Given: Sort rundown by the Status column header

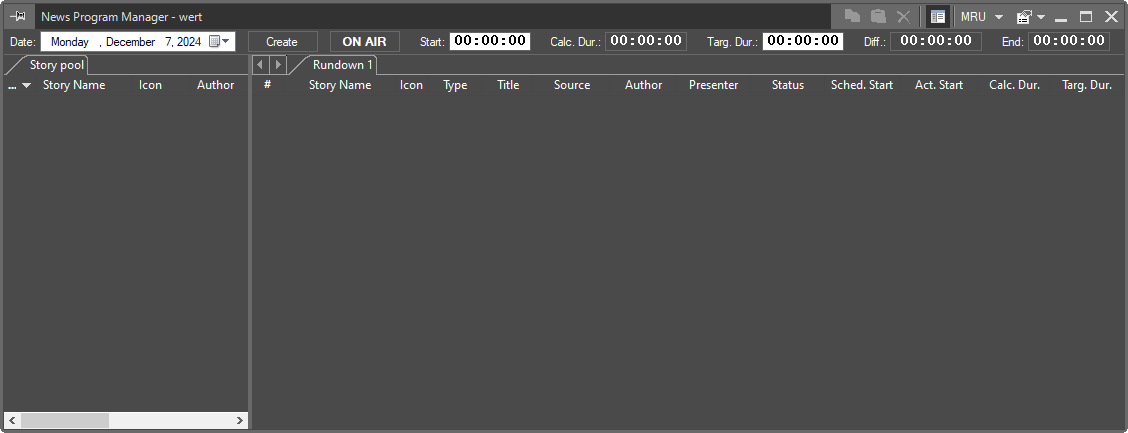Looking at the screenshot, I should coord(787,85).
